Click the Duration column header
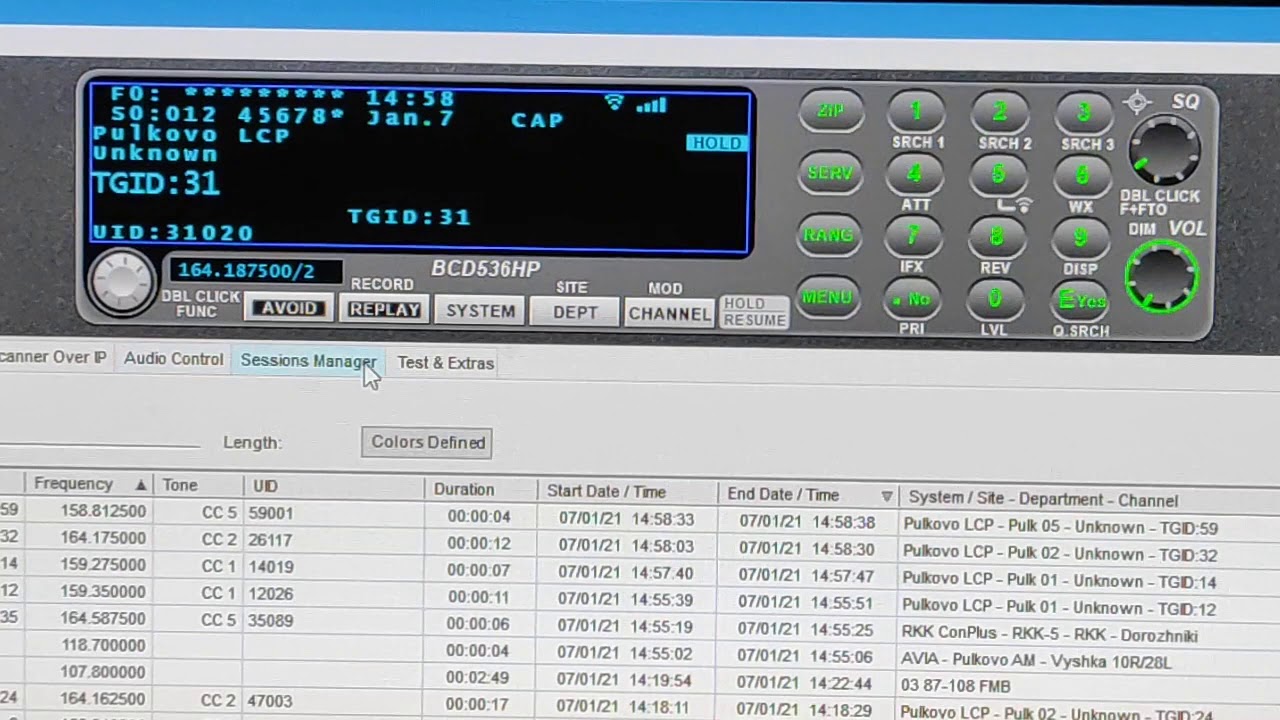This screenshot has width=1280, height=720. pos(480,490)
